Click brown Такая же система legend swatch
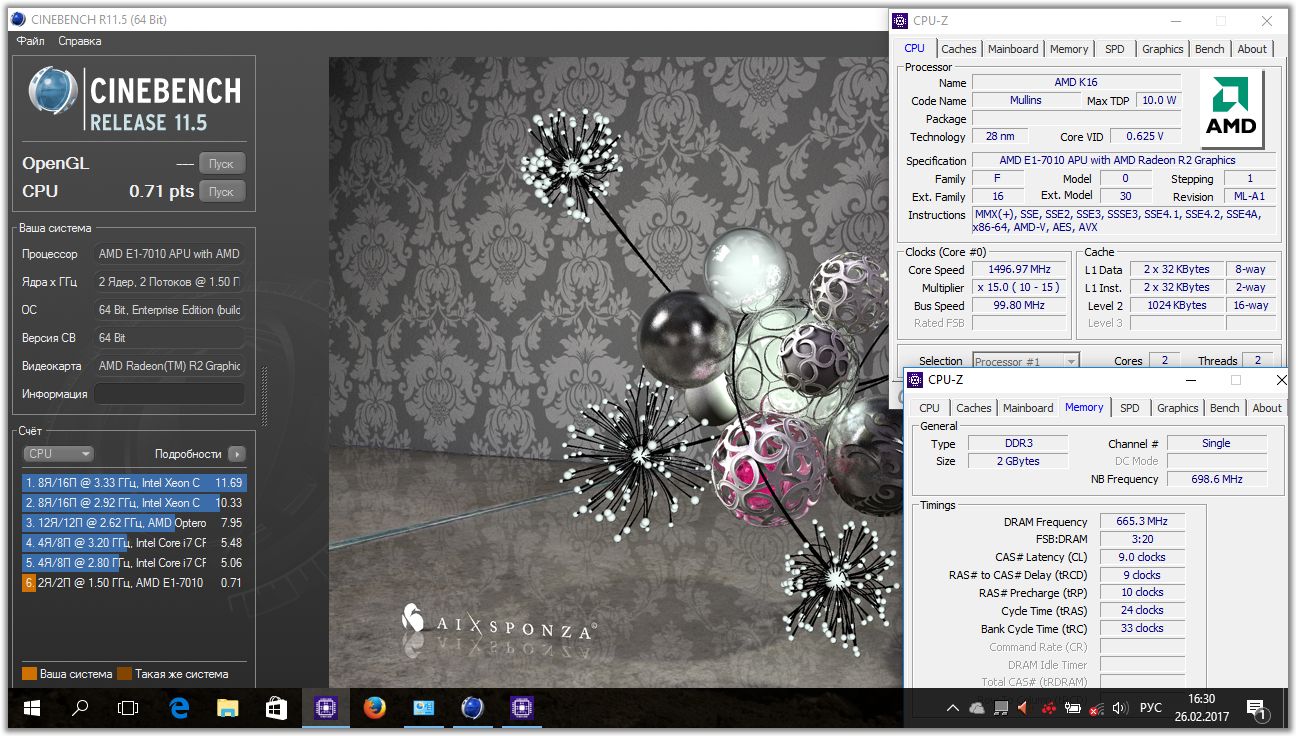The height and width of the screenshot is (736, 1296). (x=124, y=674)
